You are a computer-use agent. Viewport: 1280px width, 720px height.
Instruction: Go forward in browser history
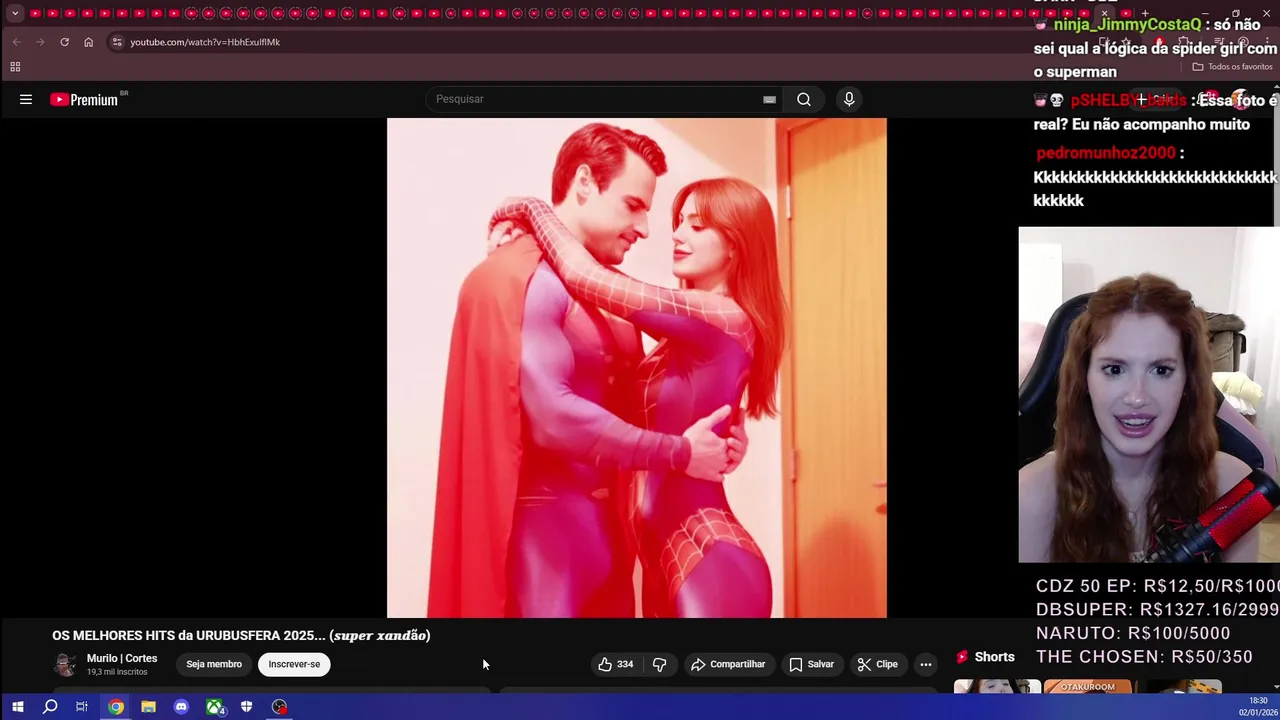[40, 42]
